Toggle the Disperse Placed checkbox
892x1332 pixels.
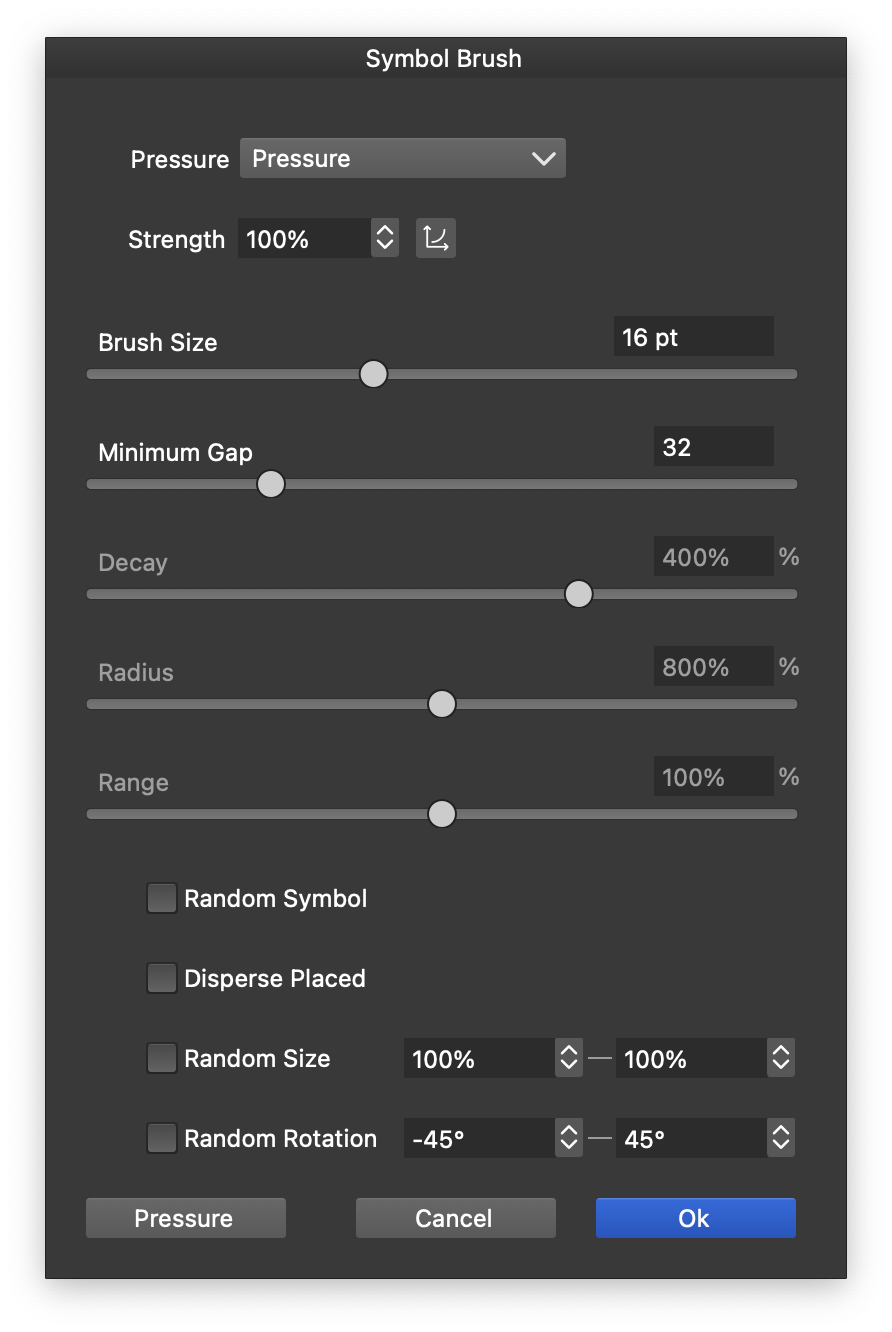(162, 978)
